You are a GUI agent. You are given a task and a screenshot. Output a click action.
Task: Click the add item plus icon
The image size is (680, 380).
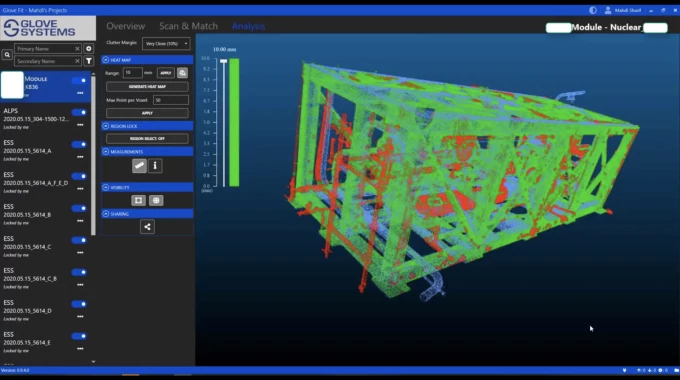point(88,49)
